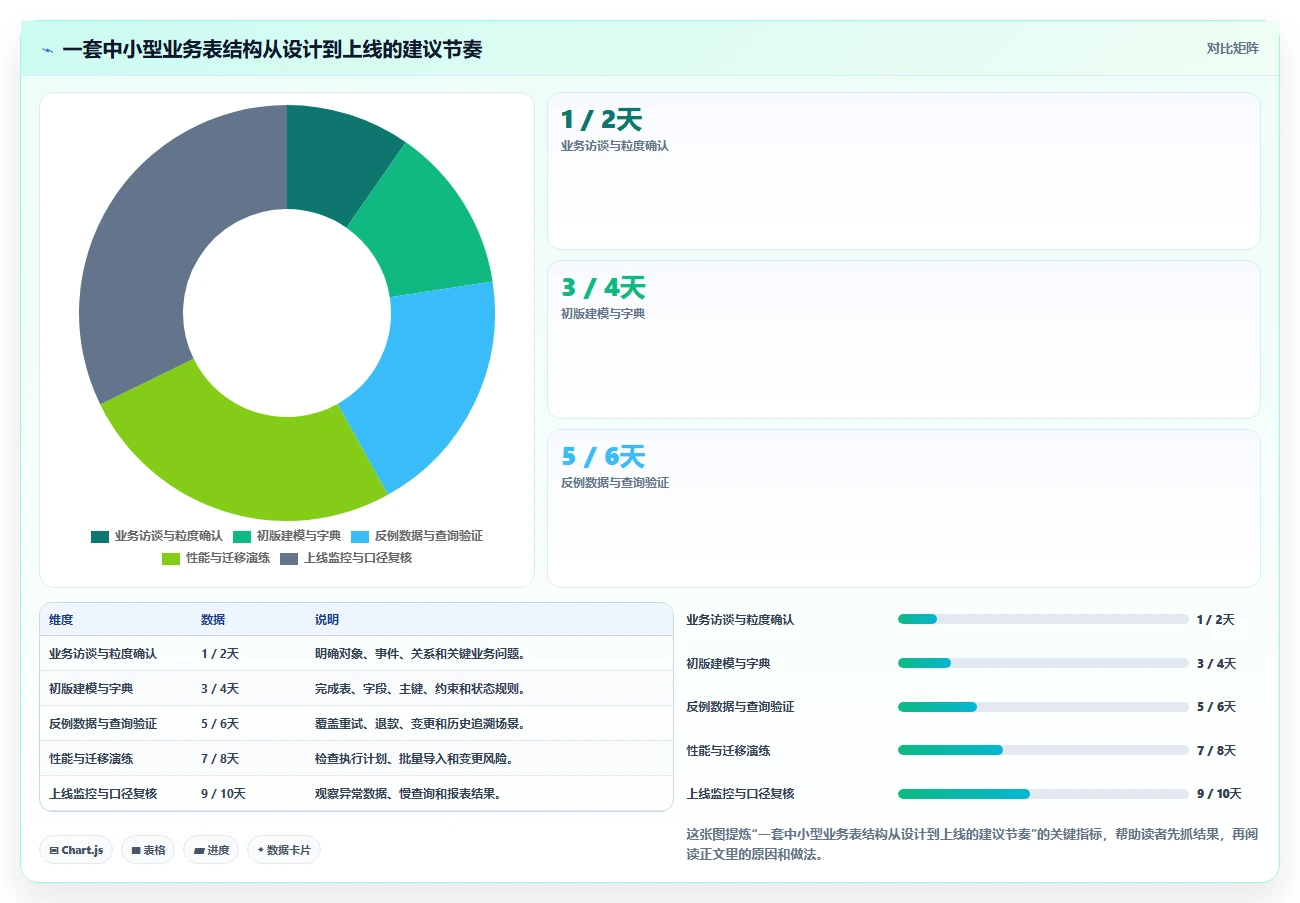
Task: Click description 明确对象、事件、关系和关键业务问题。
Action: click(x=421, y=654)
